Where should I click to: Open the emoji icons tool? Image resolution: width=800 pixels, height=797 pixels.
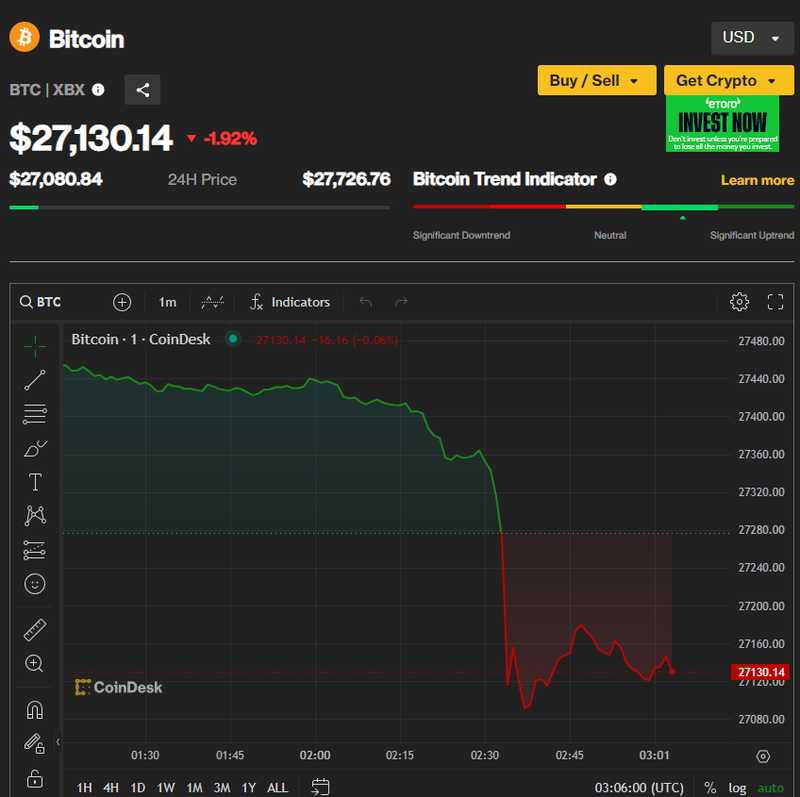(x=35, y=583)
